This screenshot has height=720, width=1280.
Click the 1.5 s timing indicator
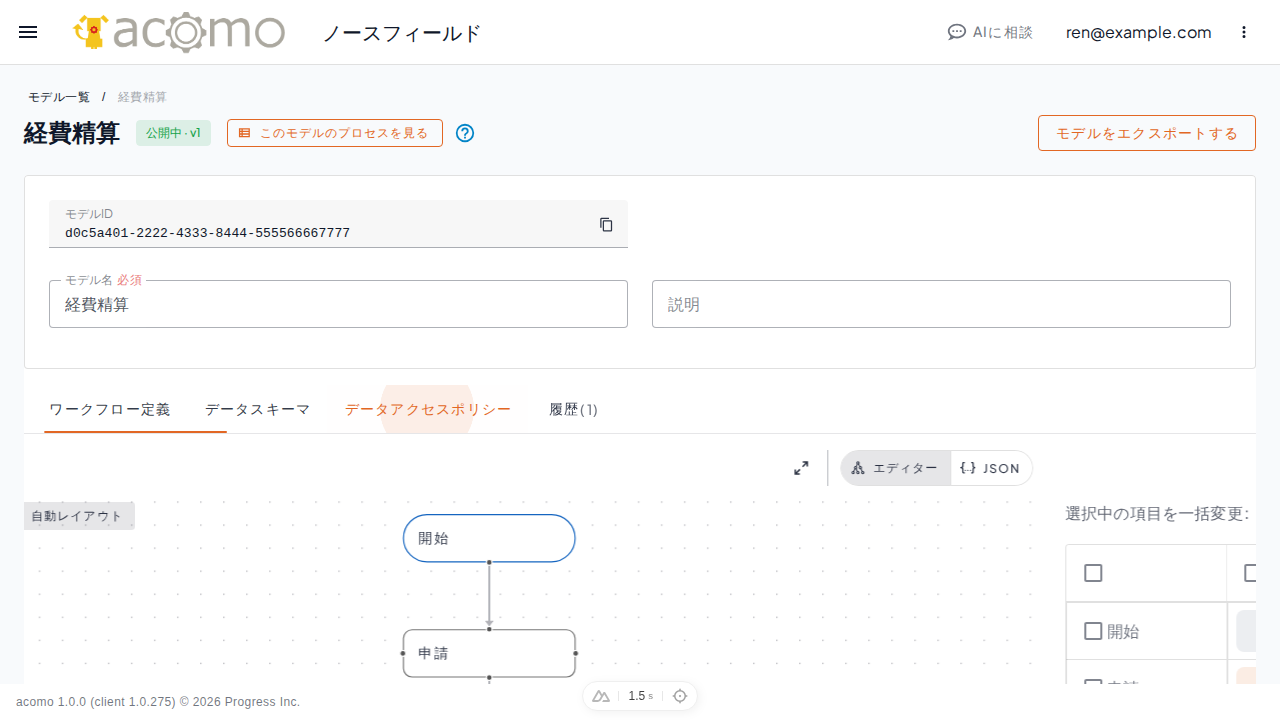[641, 696]
